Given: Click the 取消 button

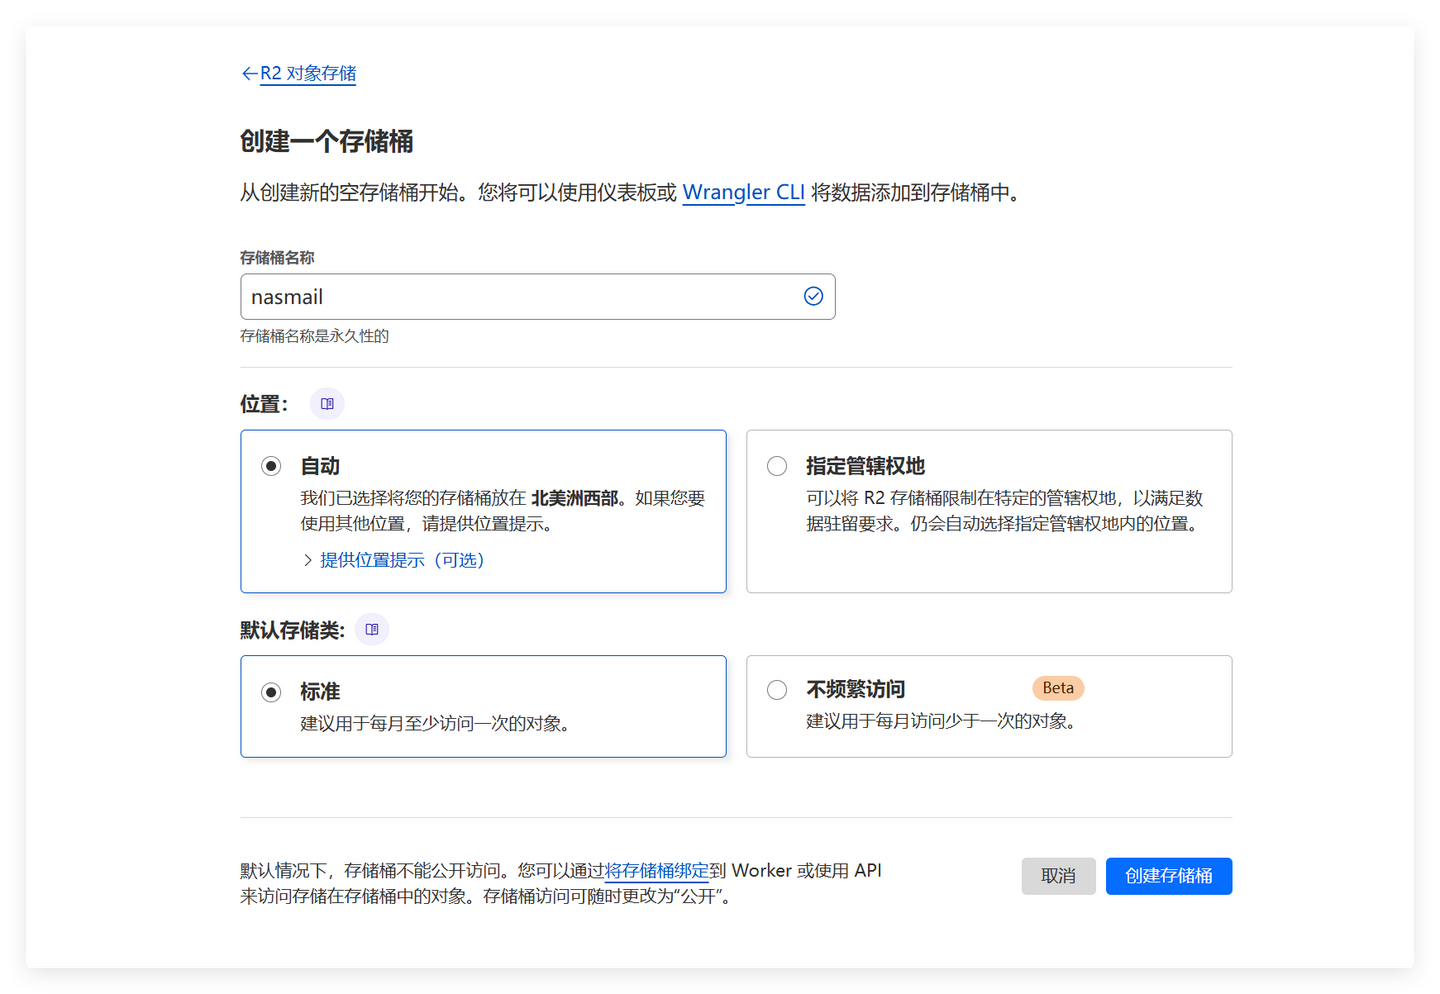Looking at the screenshot, I should (x=1059, y=876).
